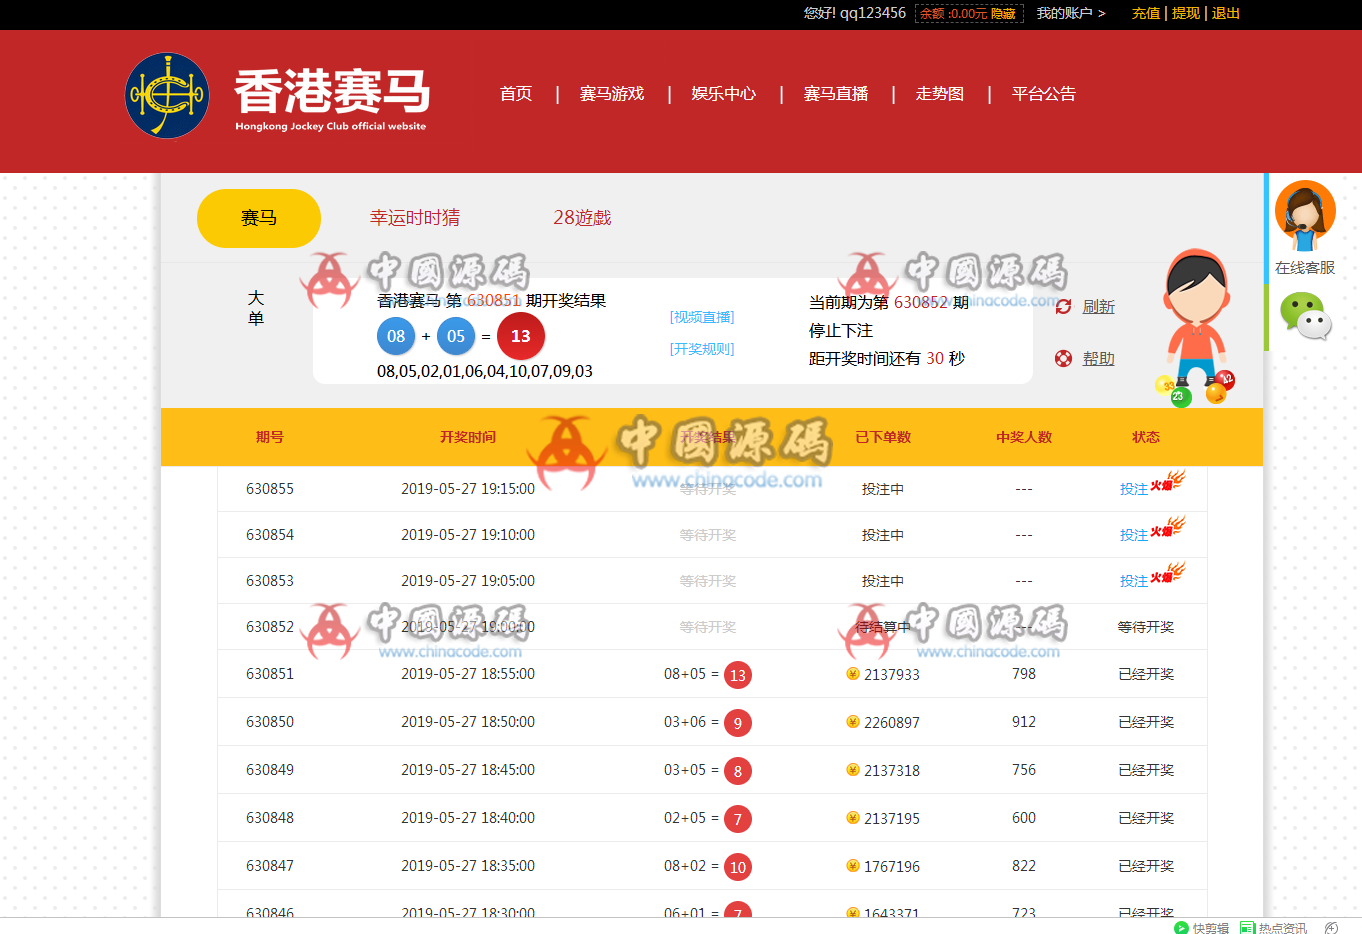Screen dimensions: 1362x934
Task: Click the winners count 912
Action: [1024, 722]
